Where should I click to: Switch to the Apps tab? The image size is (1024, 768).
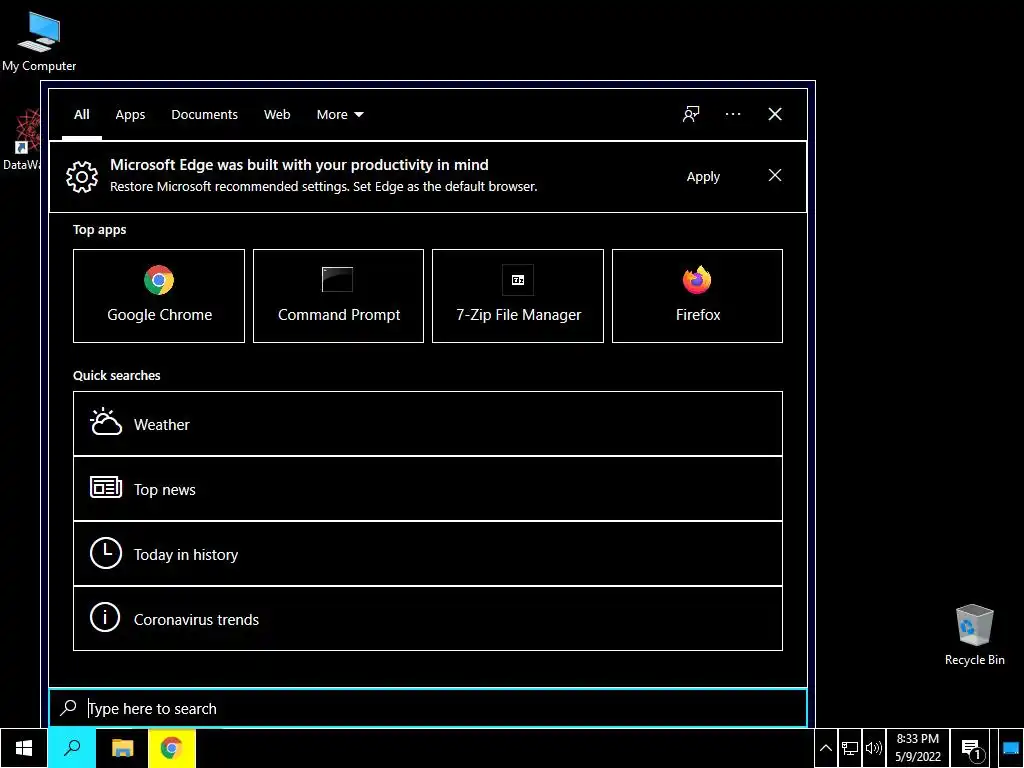130,115
